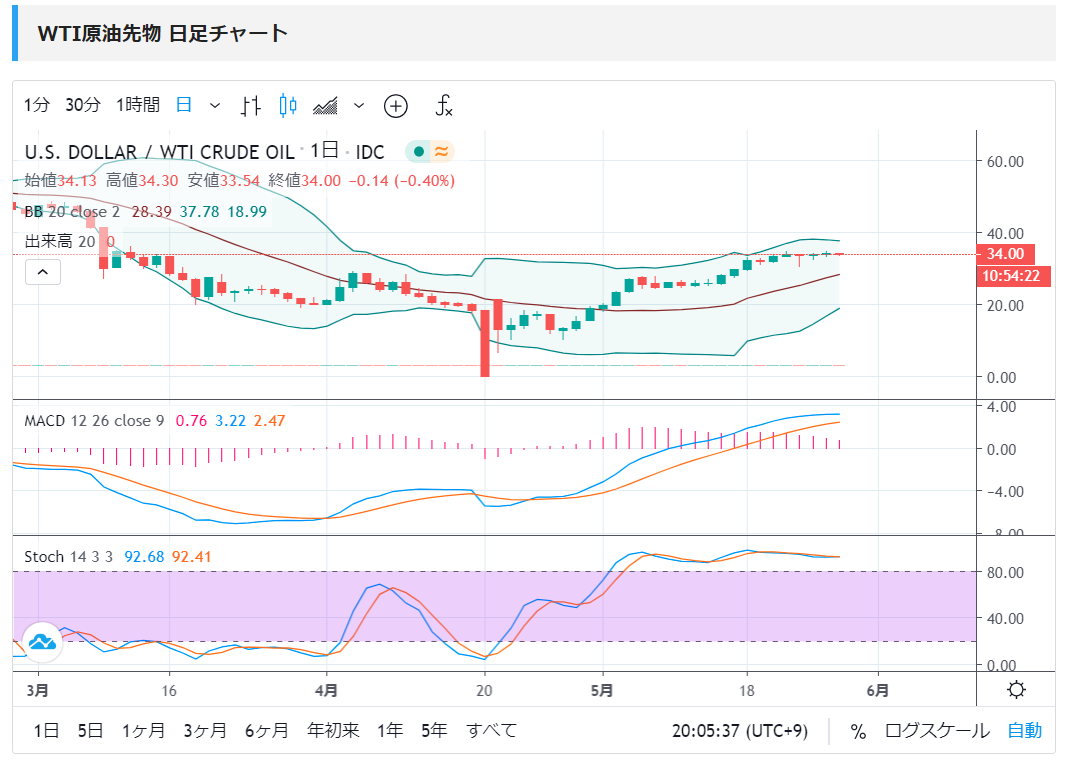Click the BB 20 close 2 indicator legend
This screenshot has height=760, width=1076.
pyautogui.click(x=72, y=212)
